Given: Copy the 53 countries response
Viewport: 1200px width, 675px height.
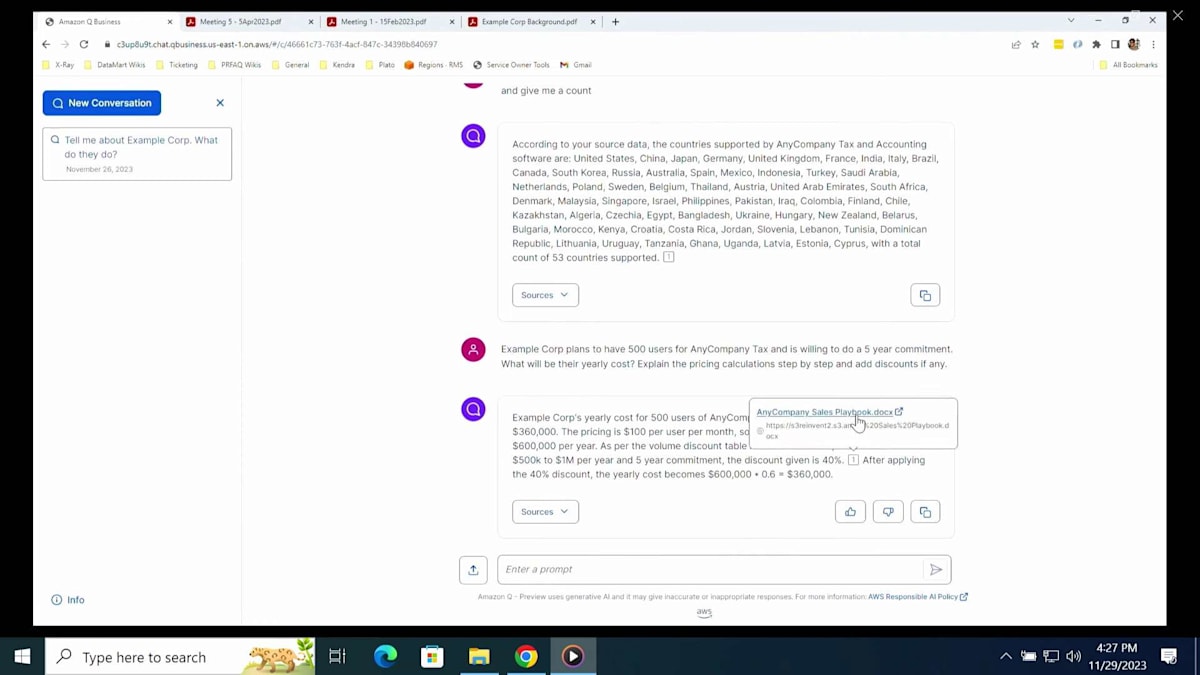Looking at the screenshot, I should click(925, 295).
